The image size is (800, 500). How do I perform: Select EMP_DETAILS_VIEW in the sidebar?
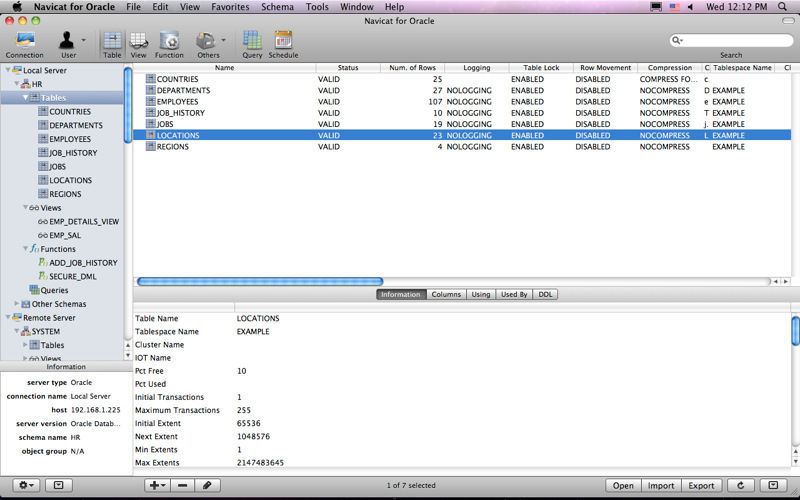point(84,221)
